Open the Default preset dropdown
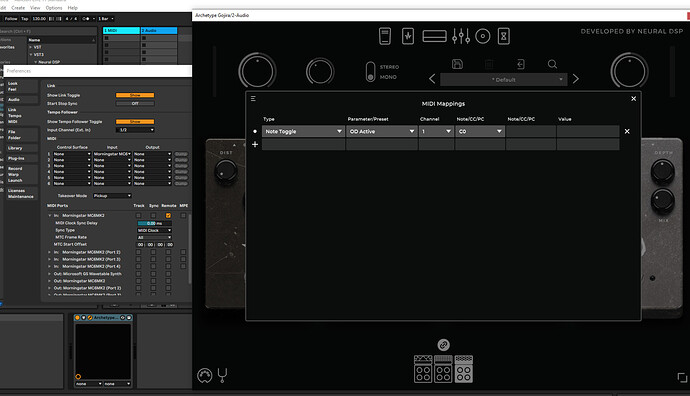The width and height of the screenshot is (690, 396). point(503,80)
